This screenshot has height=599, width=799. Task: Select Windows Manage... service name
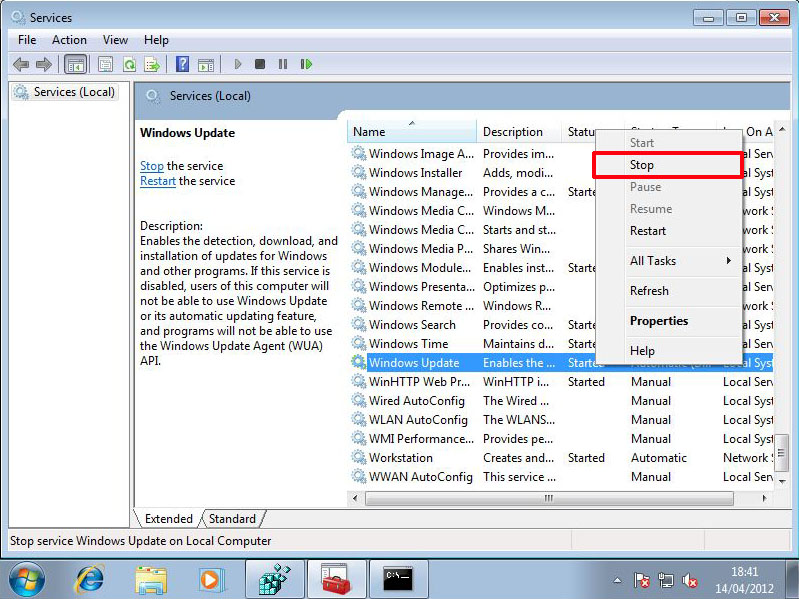point(420,192)
